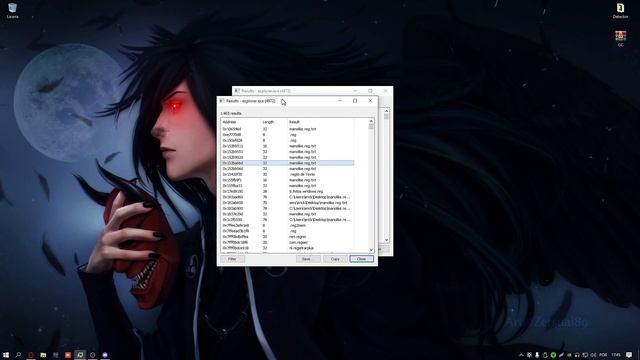Launch Opera browser from taskbar
The width and height of the screenshot is (640, 360).
click(x=31, y=355)
